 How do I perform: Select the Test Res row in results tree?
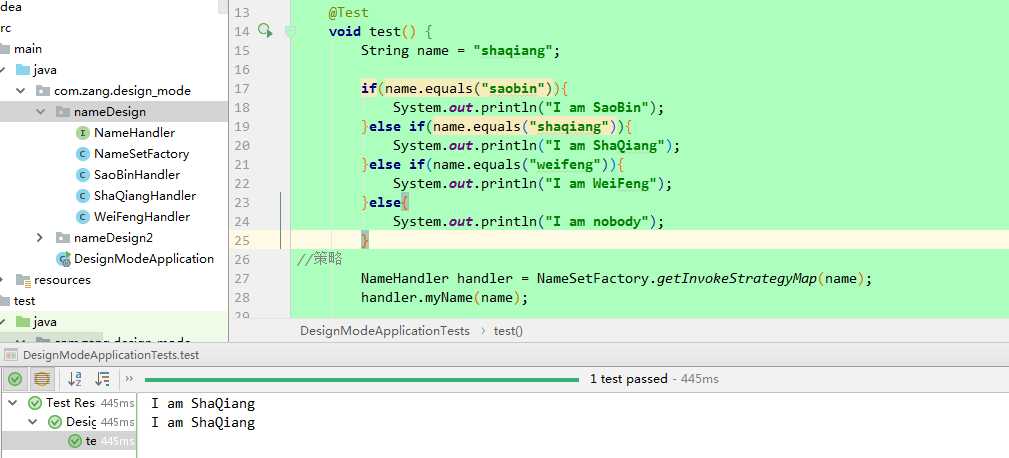[x=68, y=403]
